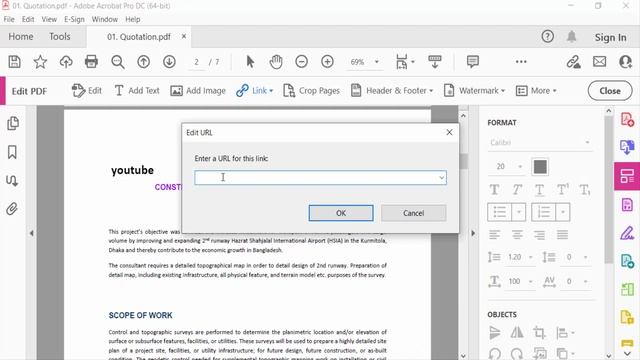
Task: Select the Hand pan tool
Action: click(x=276, y=62)
